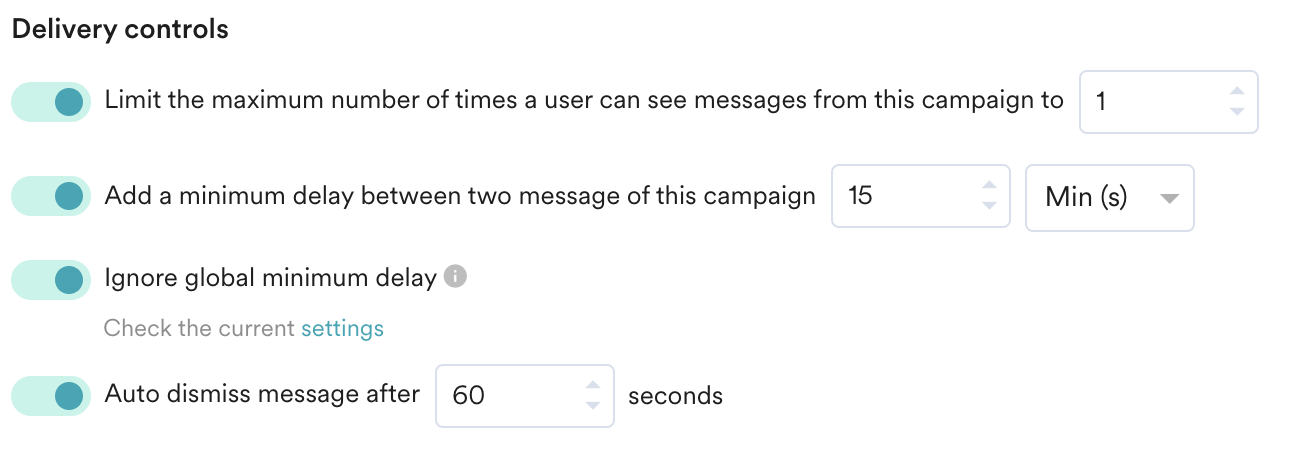The height and width of the screenshot is (463, 1302).
Task: Click the info icon beside Ignore global minimum delay
Action: tap(455, 277)
